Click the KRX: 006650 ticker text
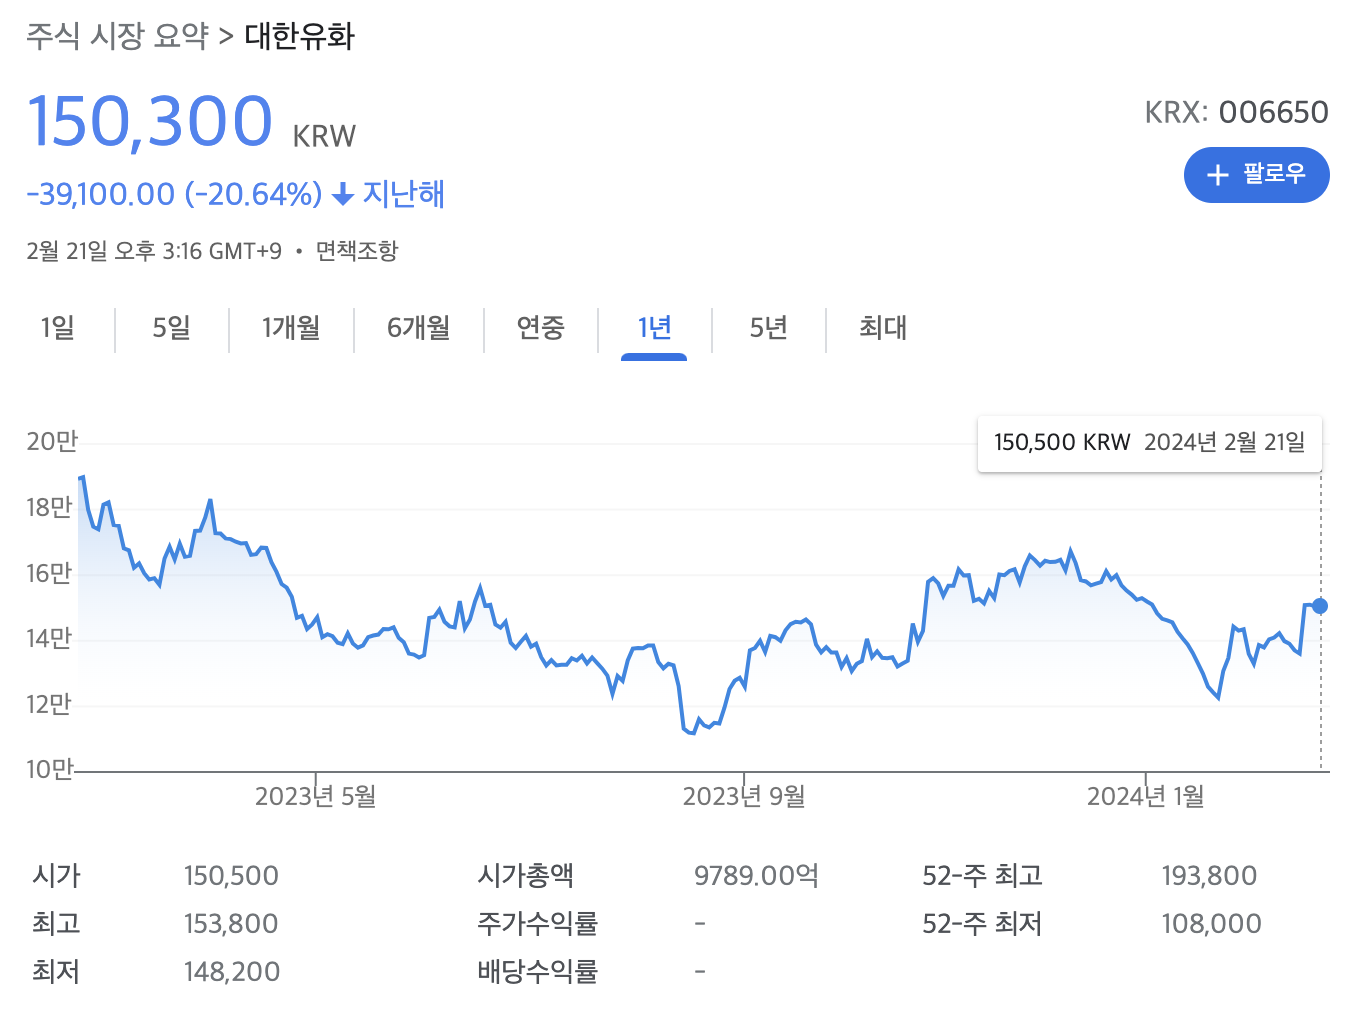Screen dimensions: 1352x1020 [x=1236, y=112]
